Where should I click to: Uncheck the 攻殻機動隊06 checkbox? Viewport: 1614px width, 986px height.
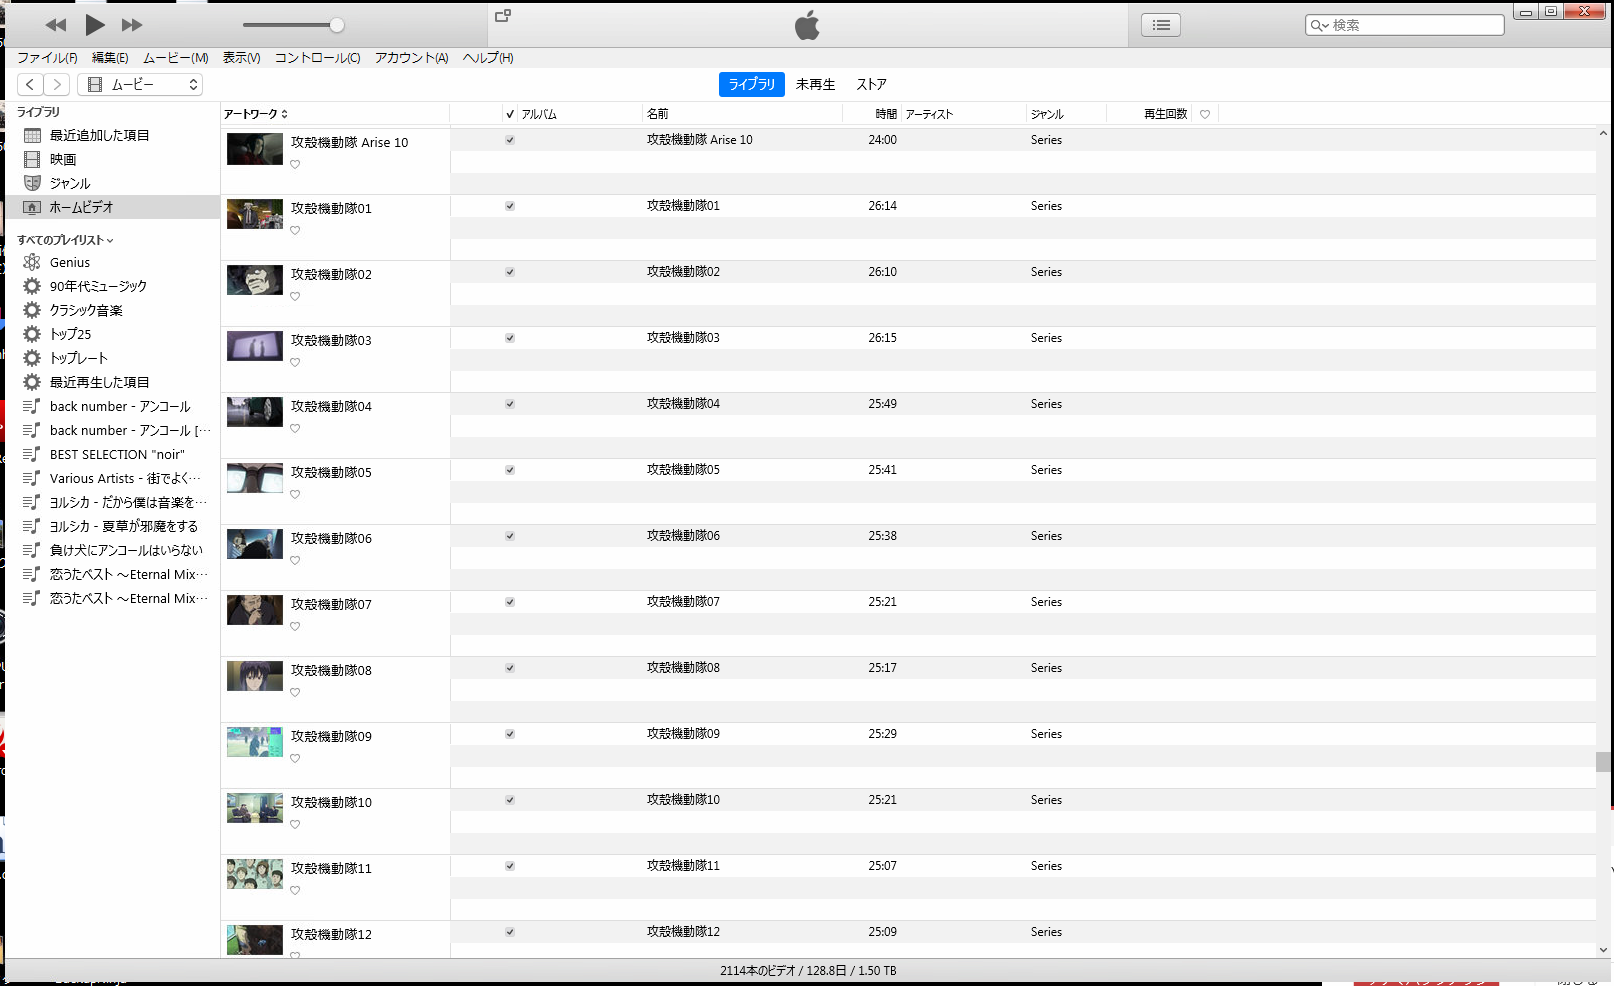tap(510, 536)
